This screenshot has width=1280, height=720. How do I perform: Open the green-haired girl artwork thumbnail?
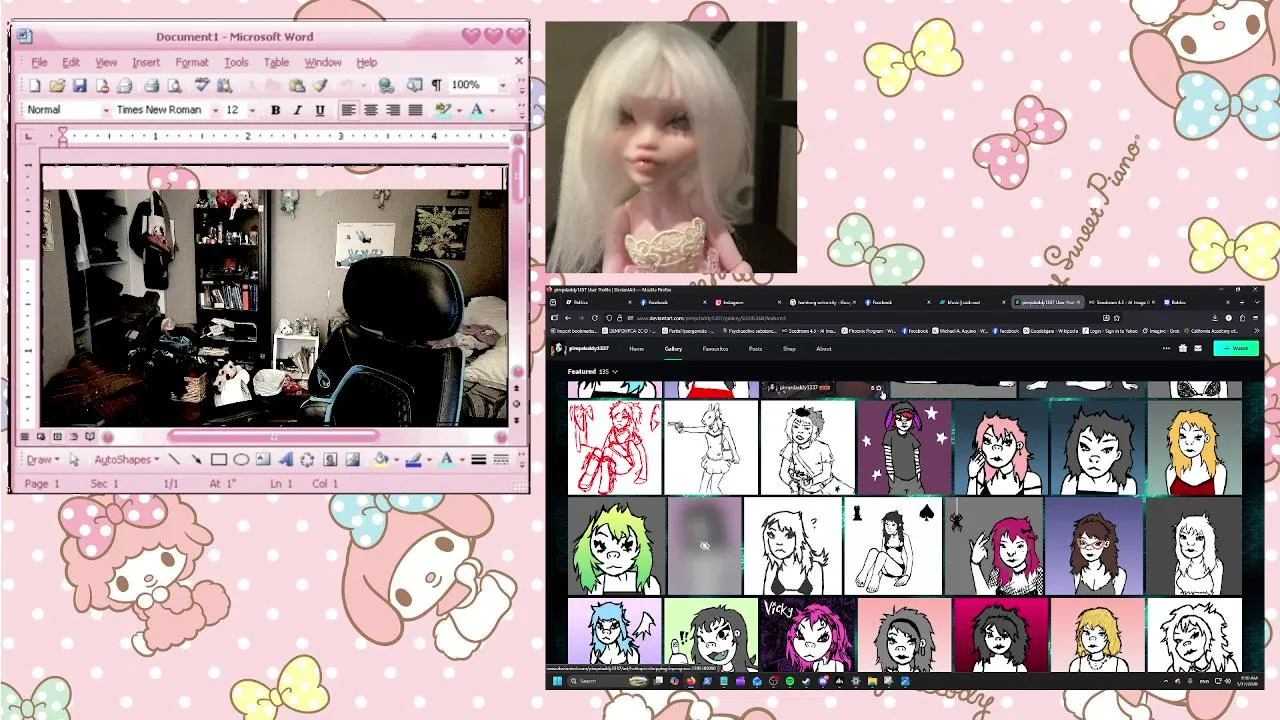615,547
